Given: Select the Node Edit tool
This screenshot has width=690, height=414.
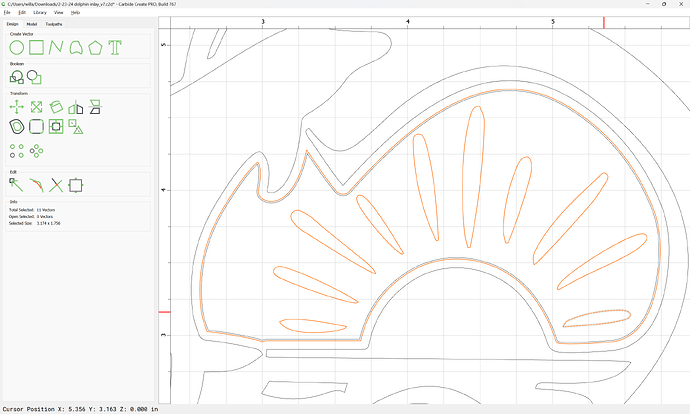Looking at the screenshot, I should (16, 185).
